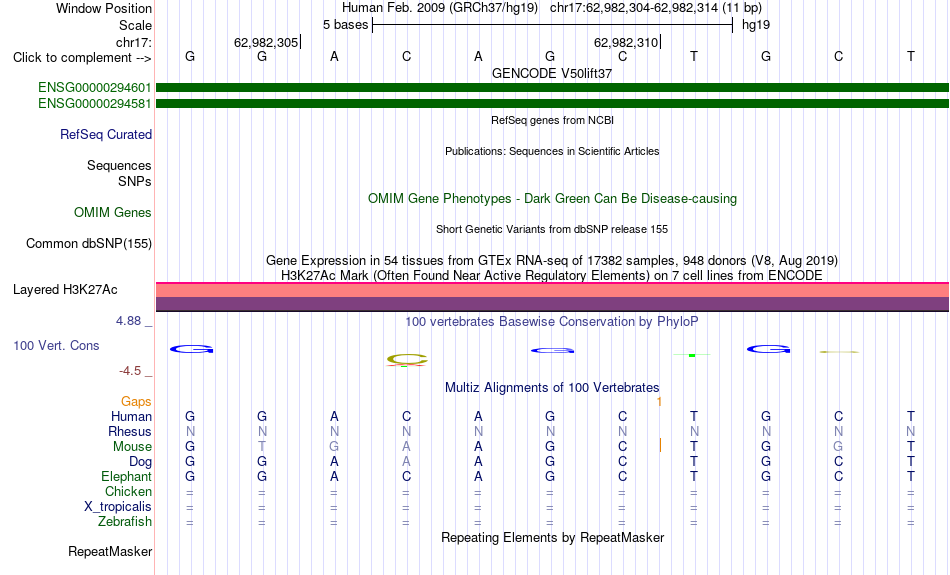Click the Human Feb. 2009 (GRCh37/hg19) assembly text
Viewport: 950px width, 575px height.
click(440, 8)
